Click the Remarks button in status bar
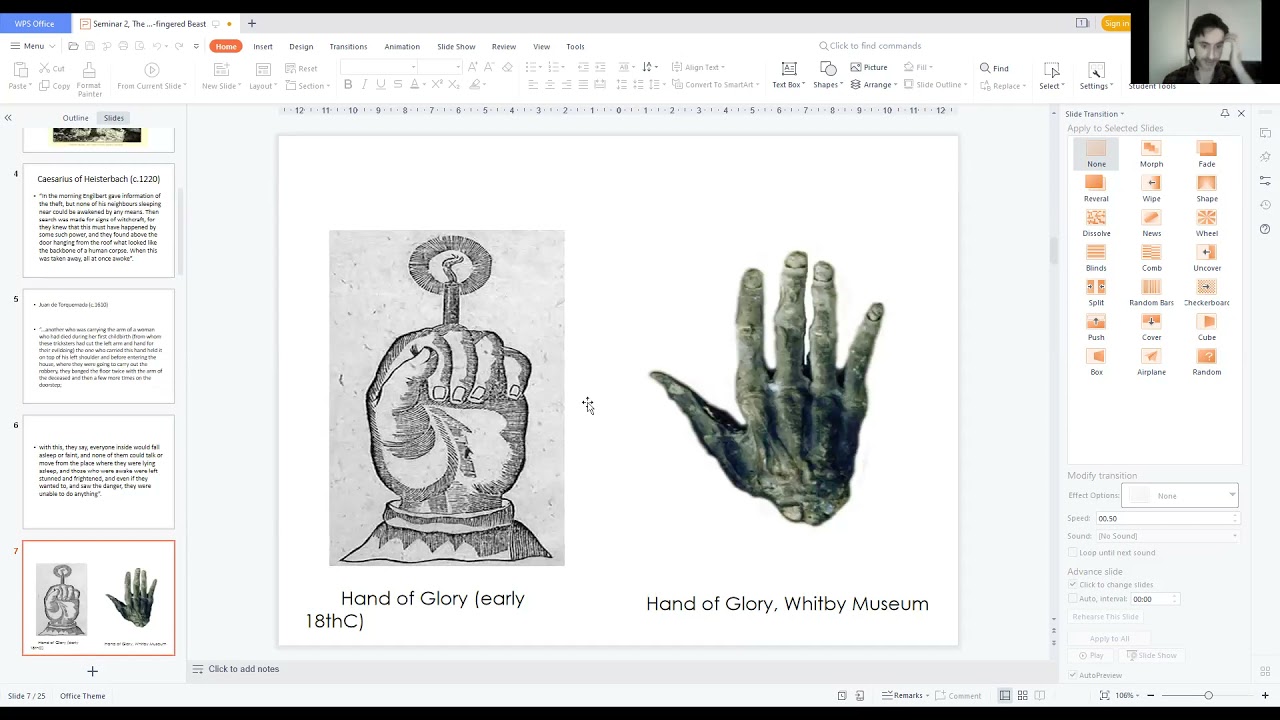 tap(907, 695)
